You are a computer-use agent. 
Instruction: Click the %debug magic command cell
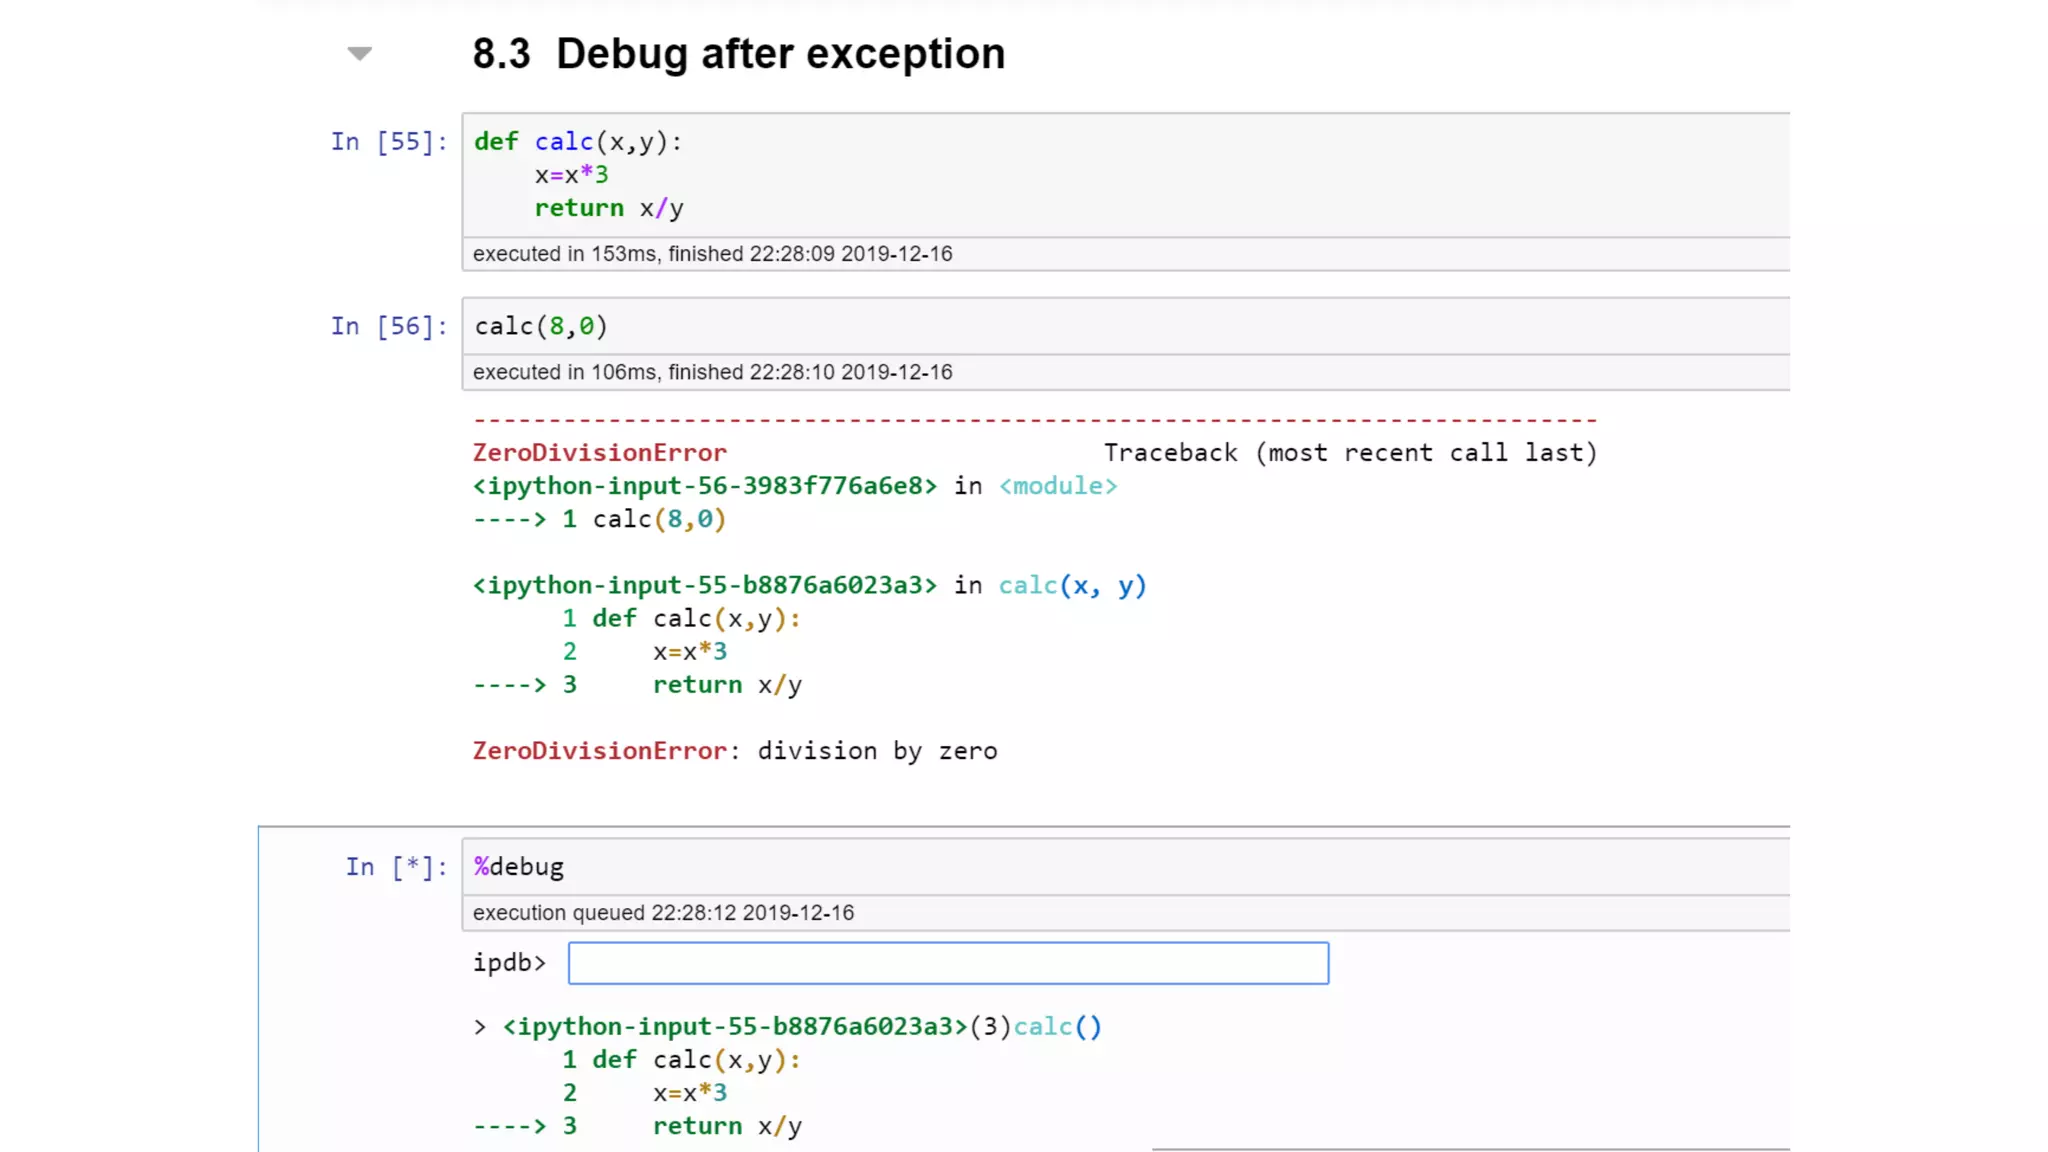[x=1126, y=867]
